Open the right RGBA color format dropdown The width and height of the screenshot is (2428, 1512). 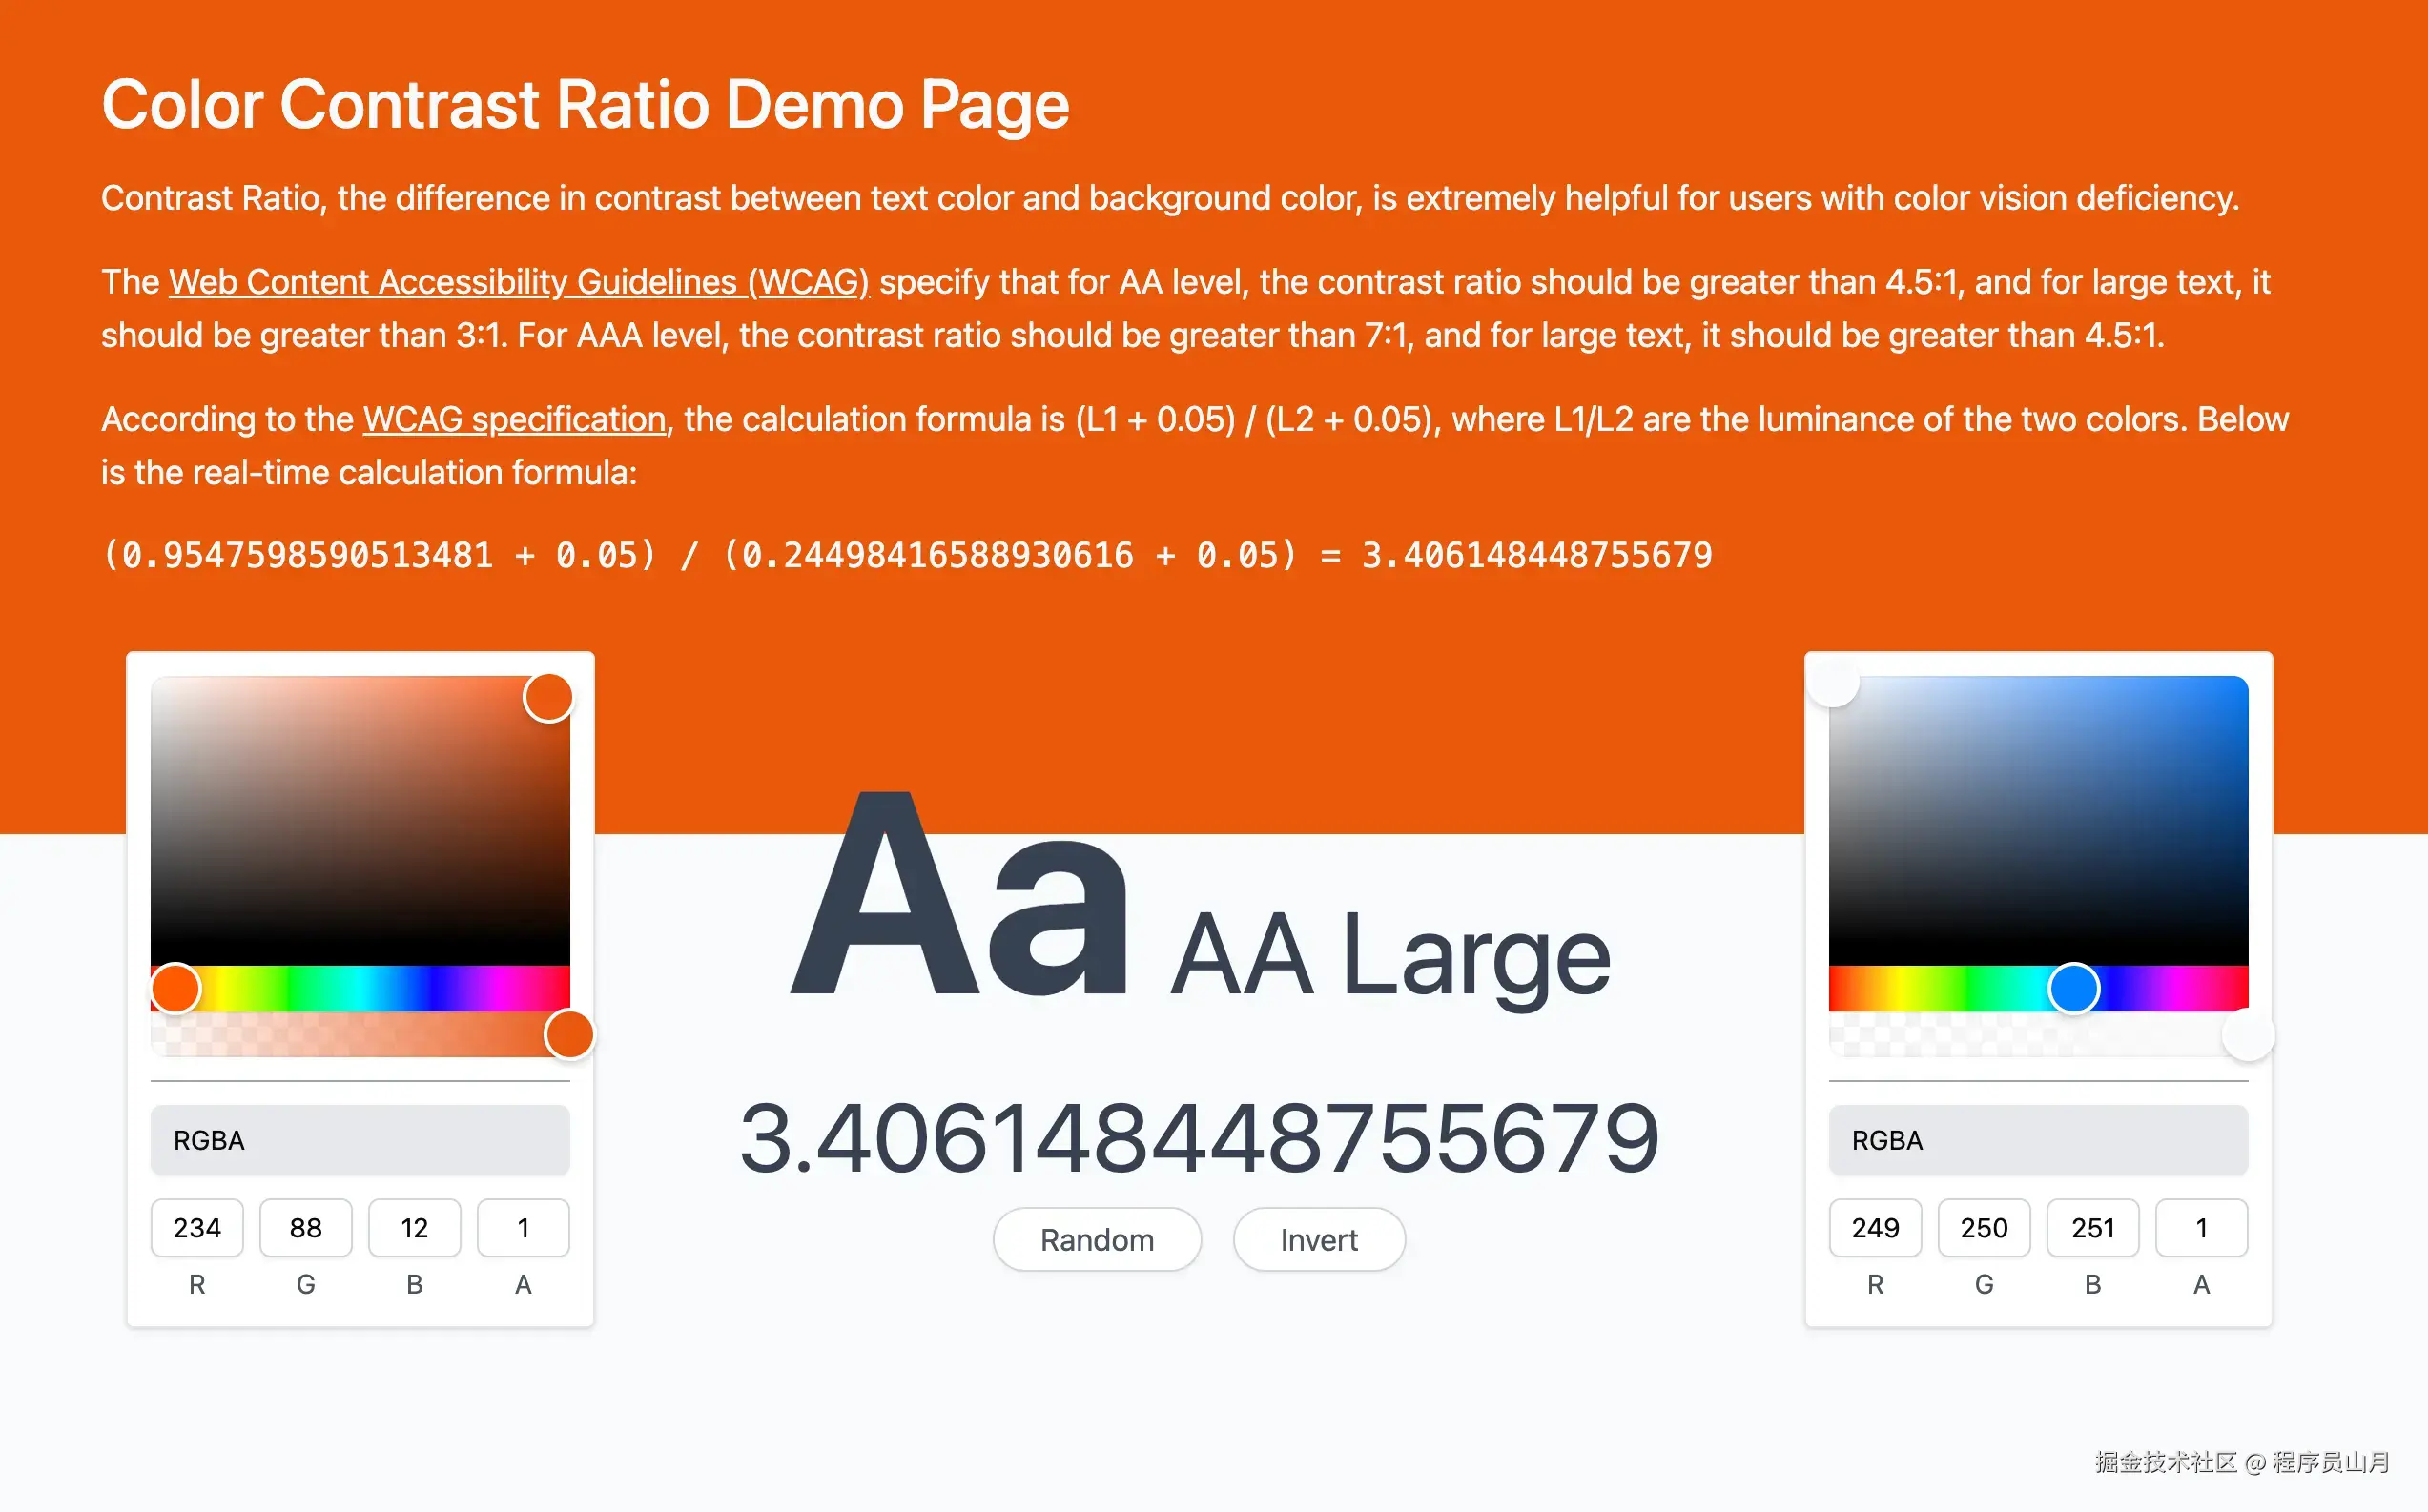tap(2037, 1140)
